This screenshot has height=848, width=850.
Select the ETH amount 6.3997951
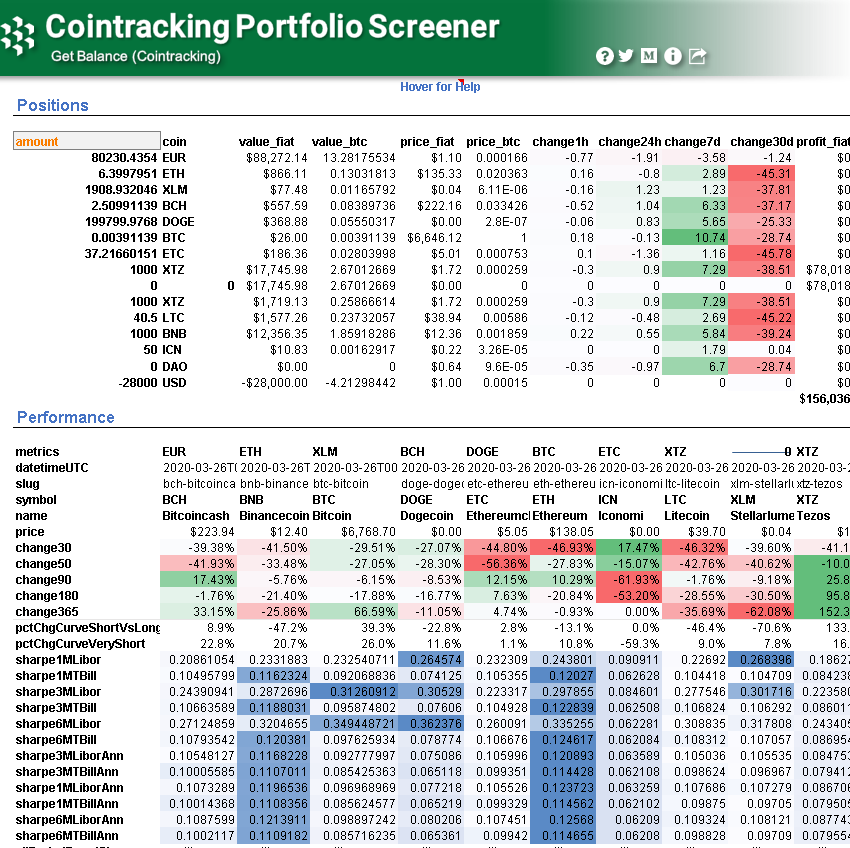click(127, 174)
